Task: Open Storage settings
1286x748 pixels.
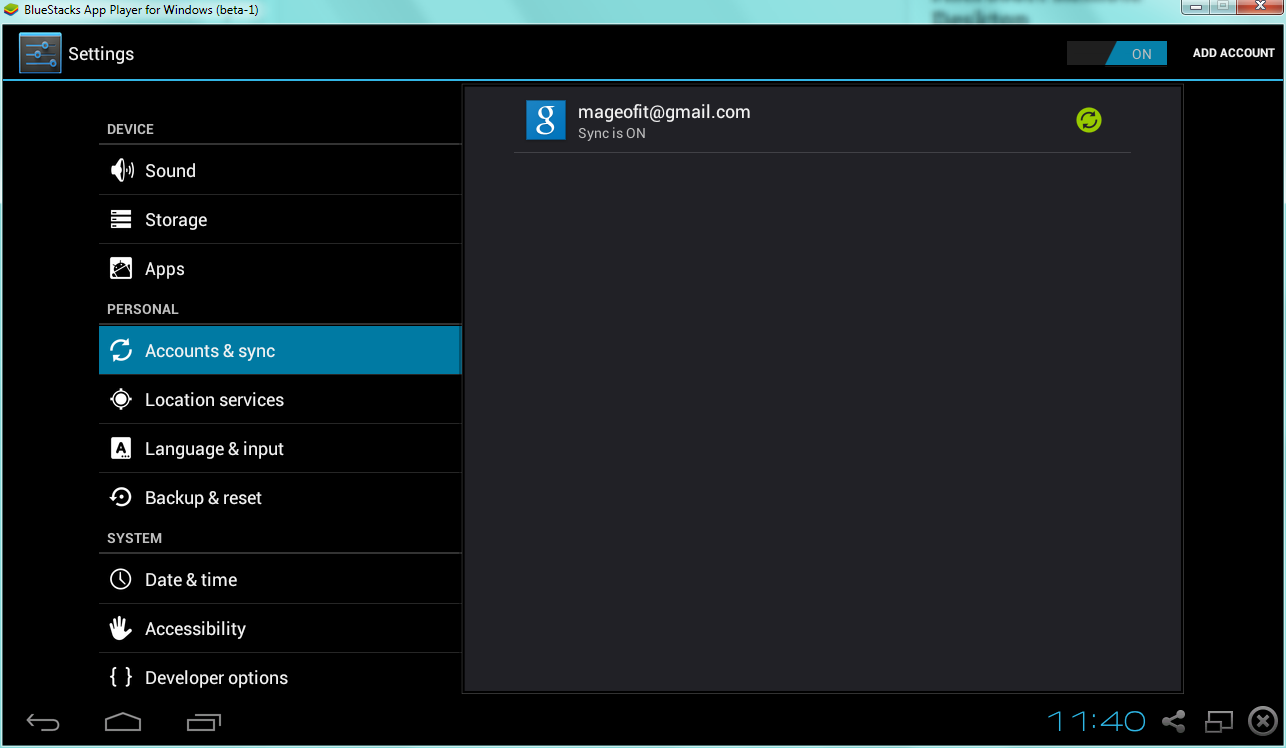Action: 280,219
